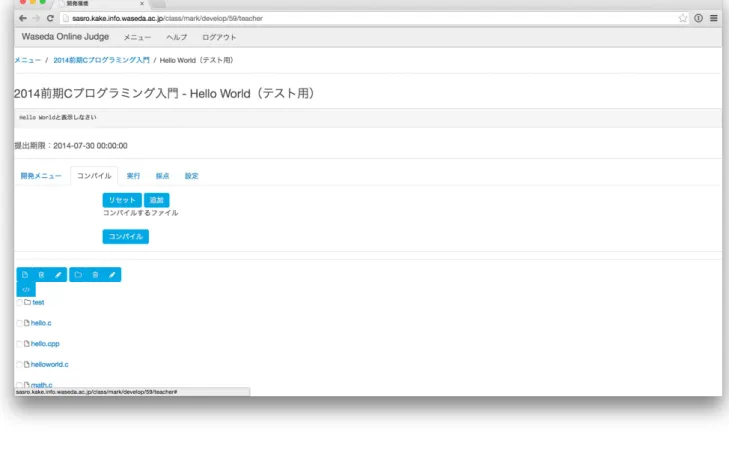Click the open browser tab title
This screenshot has width=729, height=471.
[78, 3]
